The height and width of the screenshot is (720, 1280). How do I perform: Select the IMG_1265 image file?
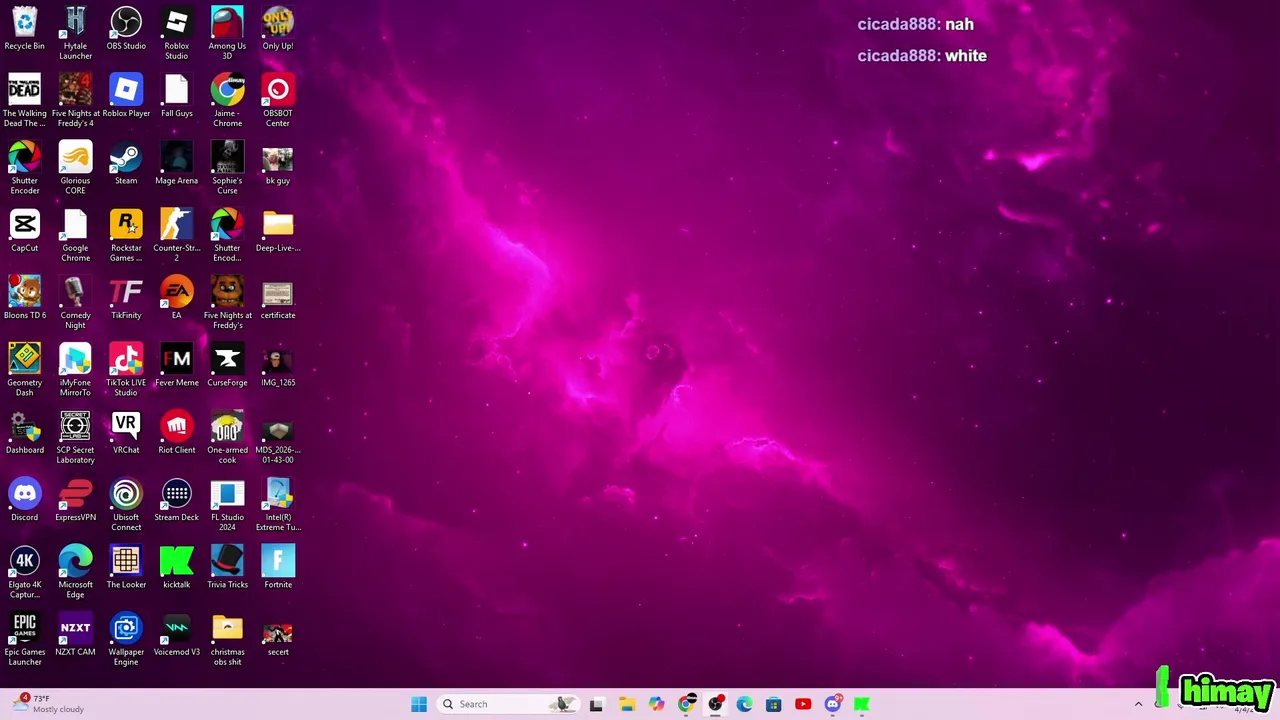pos(278,364)
